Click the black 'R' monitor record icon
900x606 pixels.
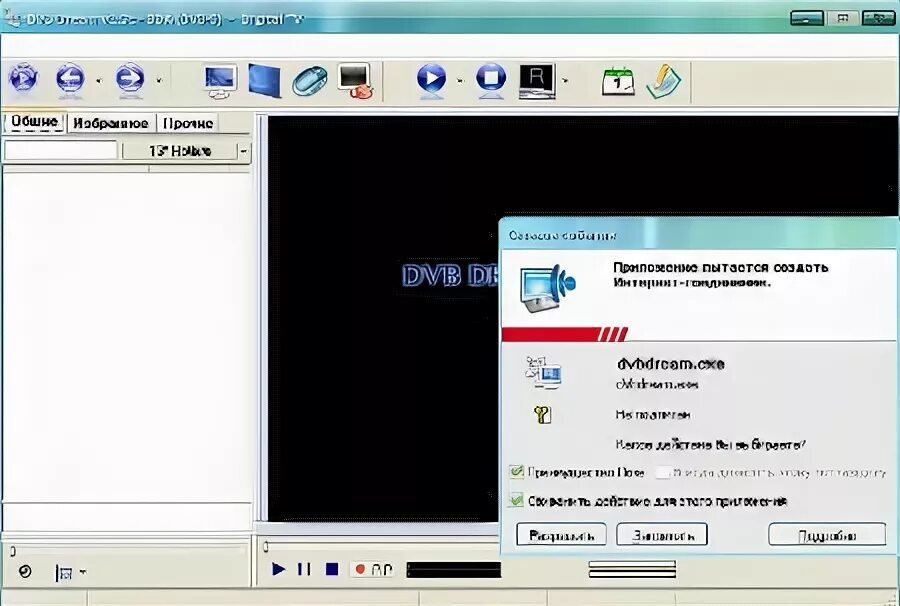537,81
